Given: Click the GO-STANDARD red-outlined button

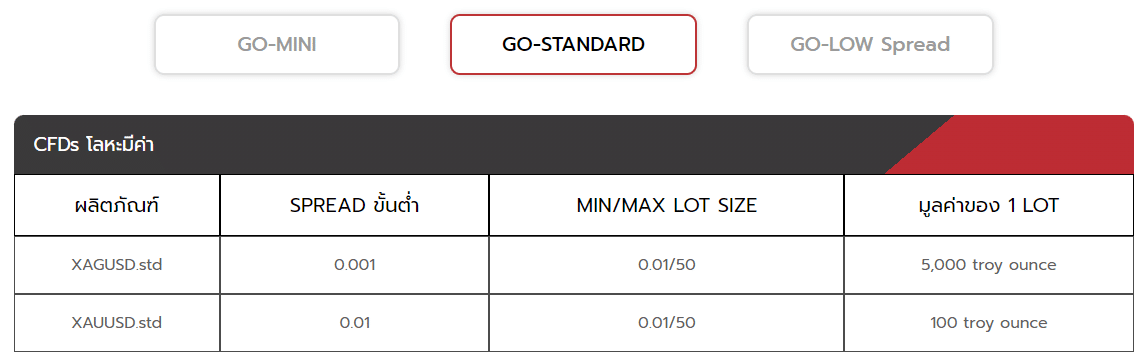Looking at the screenshot, I should 573,45.
